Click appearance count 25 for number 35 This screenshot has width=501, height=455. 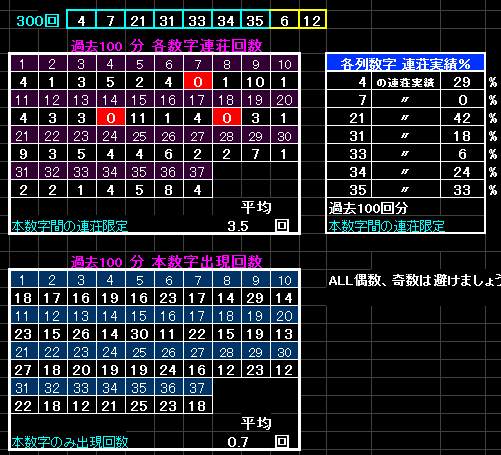(x=139, y=406)
